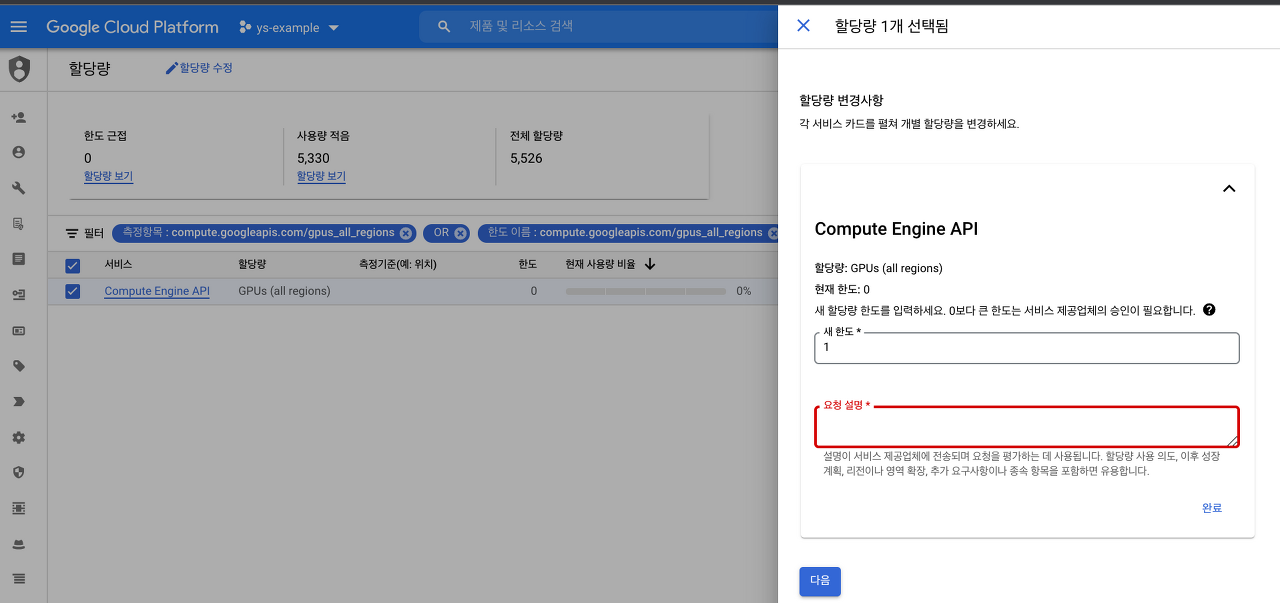Click the 한도 column header
This screenshot has width=1280, height=603.
point(528,265)
